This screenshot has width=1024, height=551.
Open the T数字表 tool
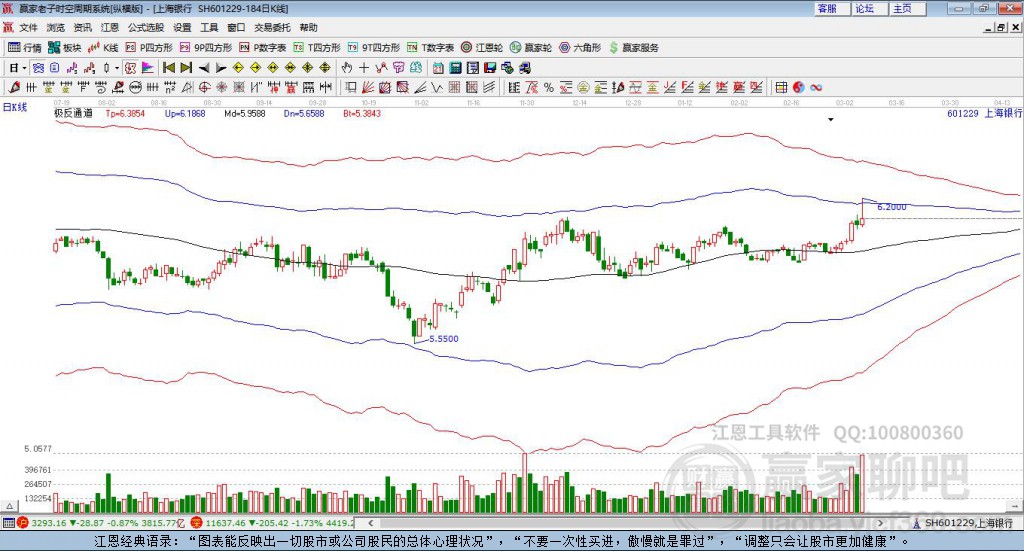(x=430, y=48)
